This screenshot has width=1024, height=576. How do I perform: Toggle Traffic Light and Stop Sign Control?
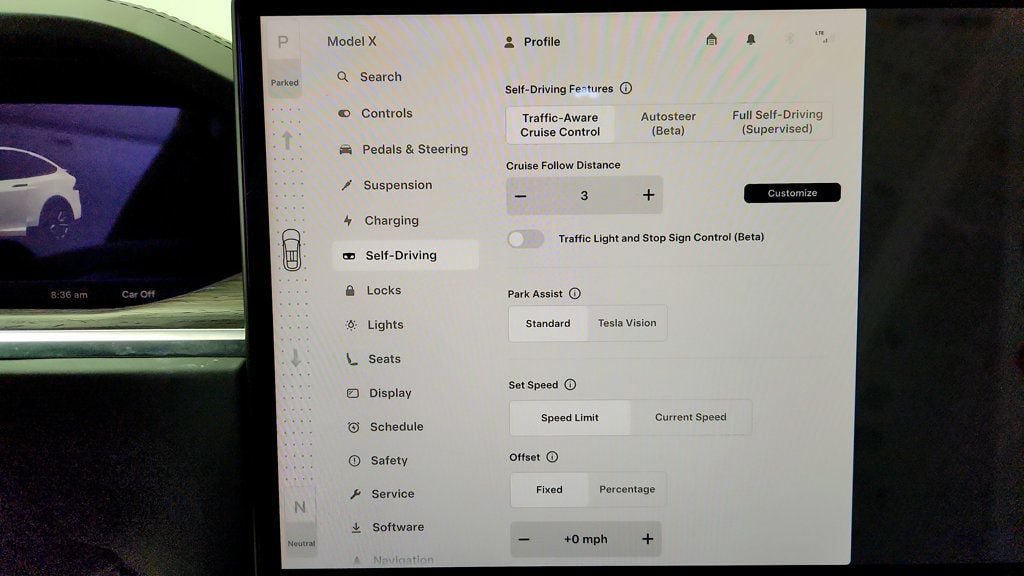[x=525, y=239]
